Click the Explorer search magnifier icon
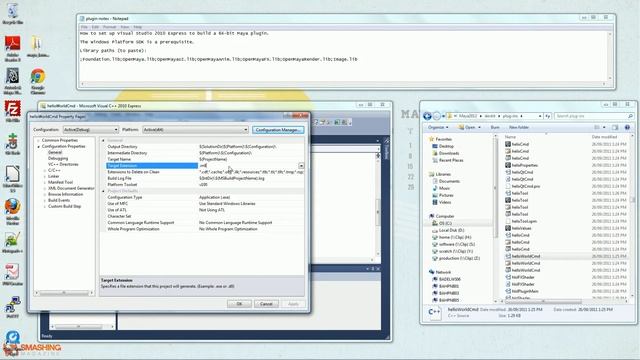The width and height of the screenshot is (640, 360). (630, 116)
